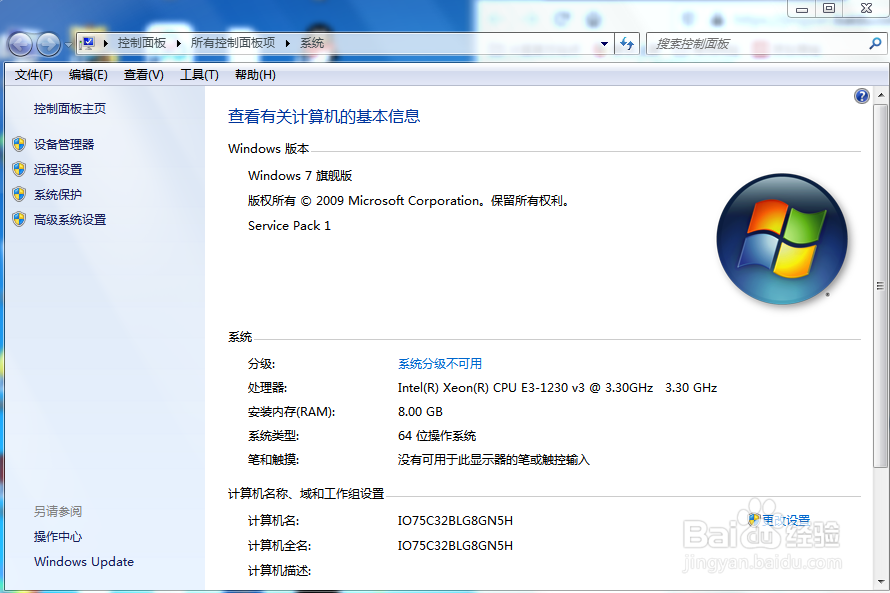Viewport: 890px width, 593px height.
Task: Open the 帮助(H) menu
Action: 255,75
